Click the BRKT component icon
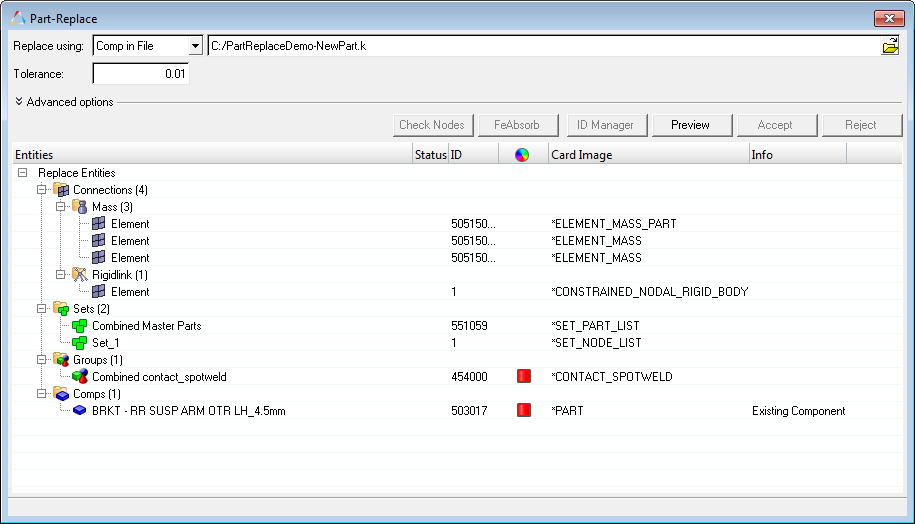The height and width of the screenshot is (524, 915). (79, 410)
